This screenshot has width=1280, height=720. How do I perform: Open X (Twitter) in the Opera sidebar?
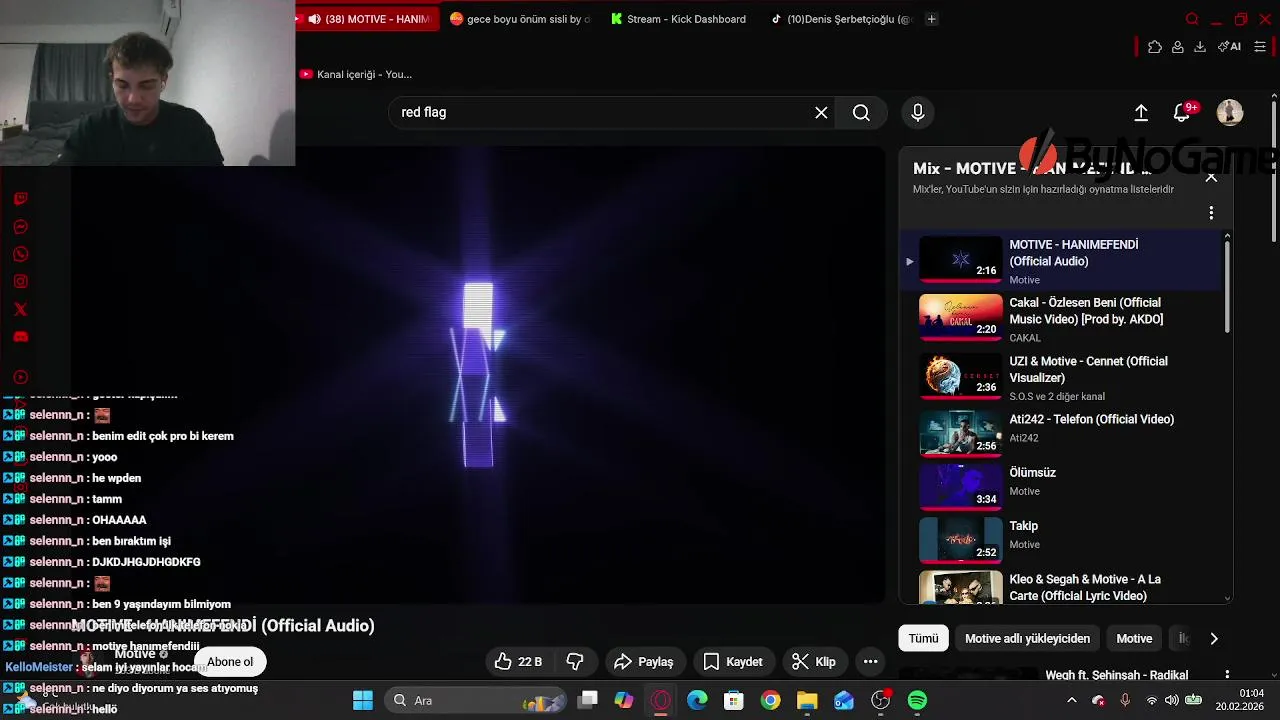click(x=20, y=309)
